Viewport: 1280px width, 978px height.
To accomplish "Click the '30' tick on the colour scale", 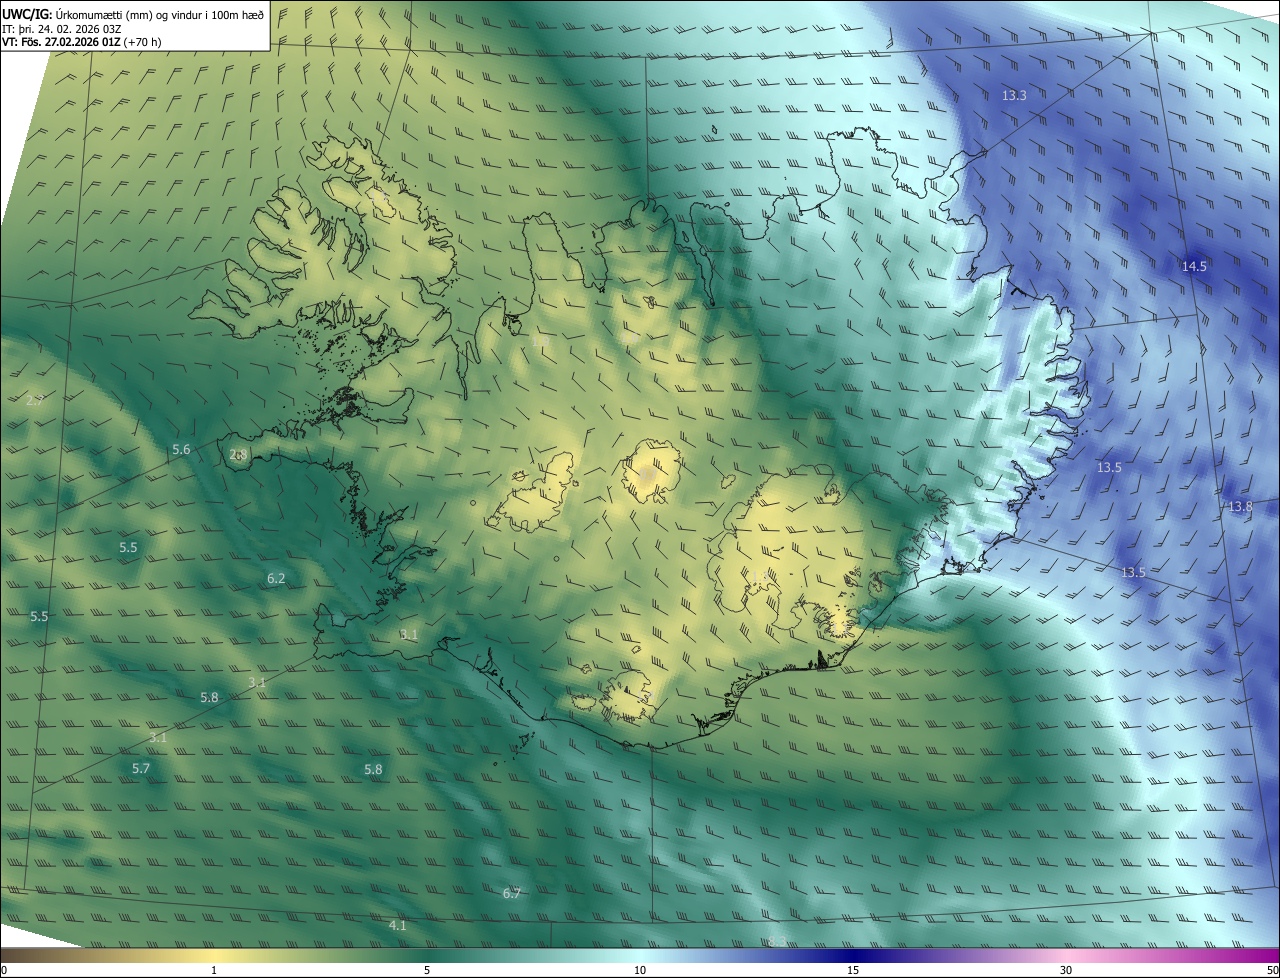I will [x=1066, y=970].
